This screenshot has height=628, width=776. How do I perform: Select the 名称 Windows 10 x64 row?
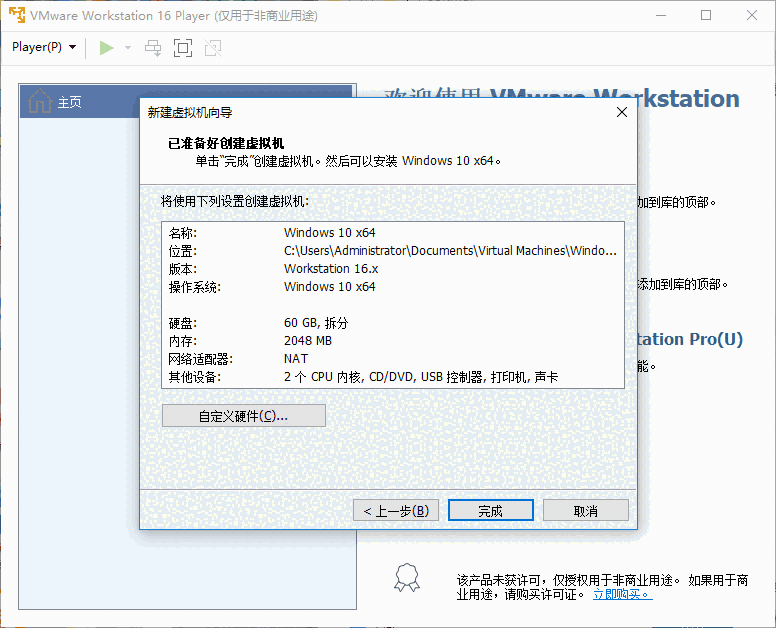(392, 233)
